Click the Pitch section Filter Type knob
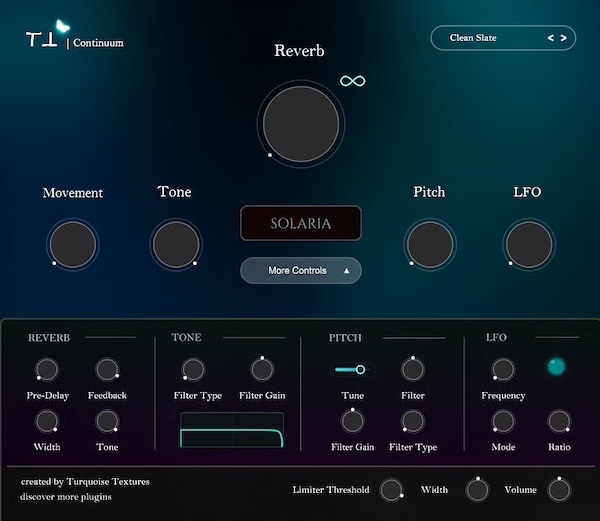This screenshot has height=521, width=600. [412, 421]
